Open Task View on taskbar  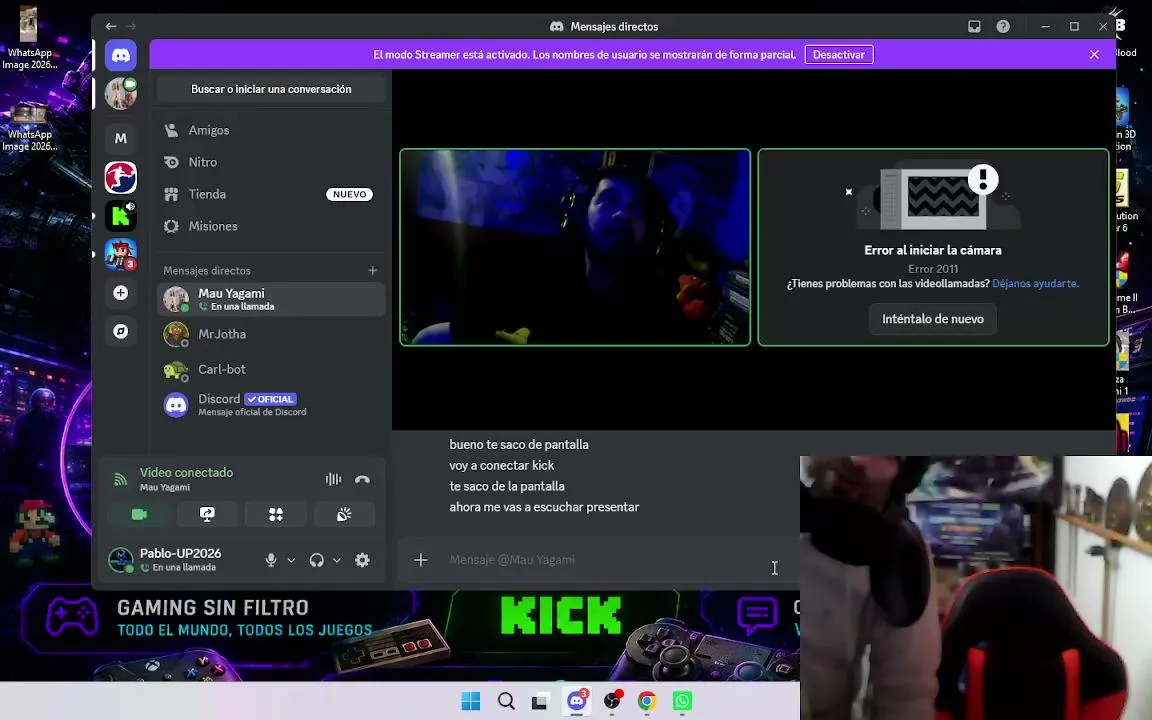(540, 702)
